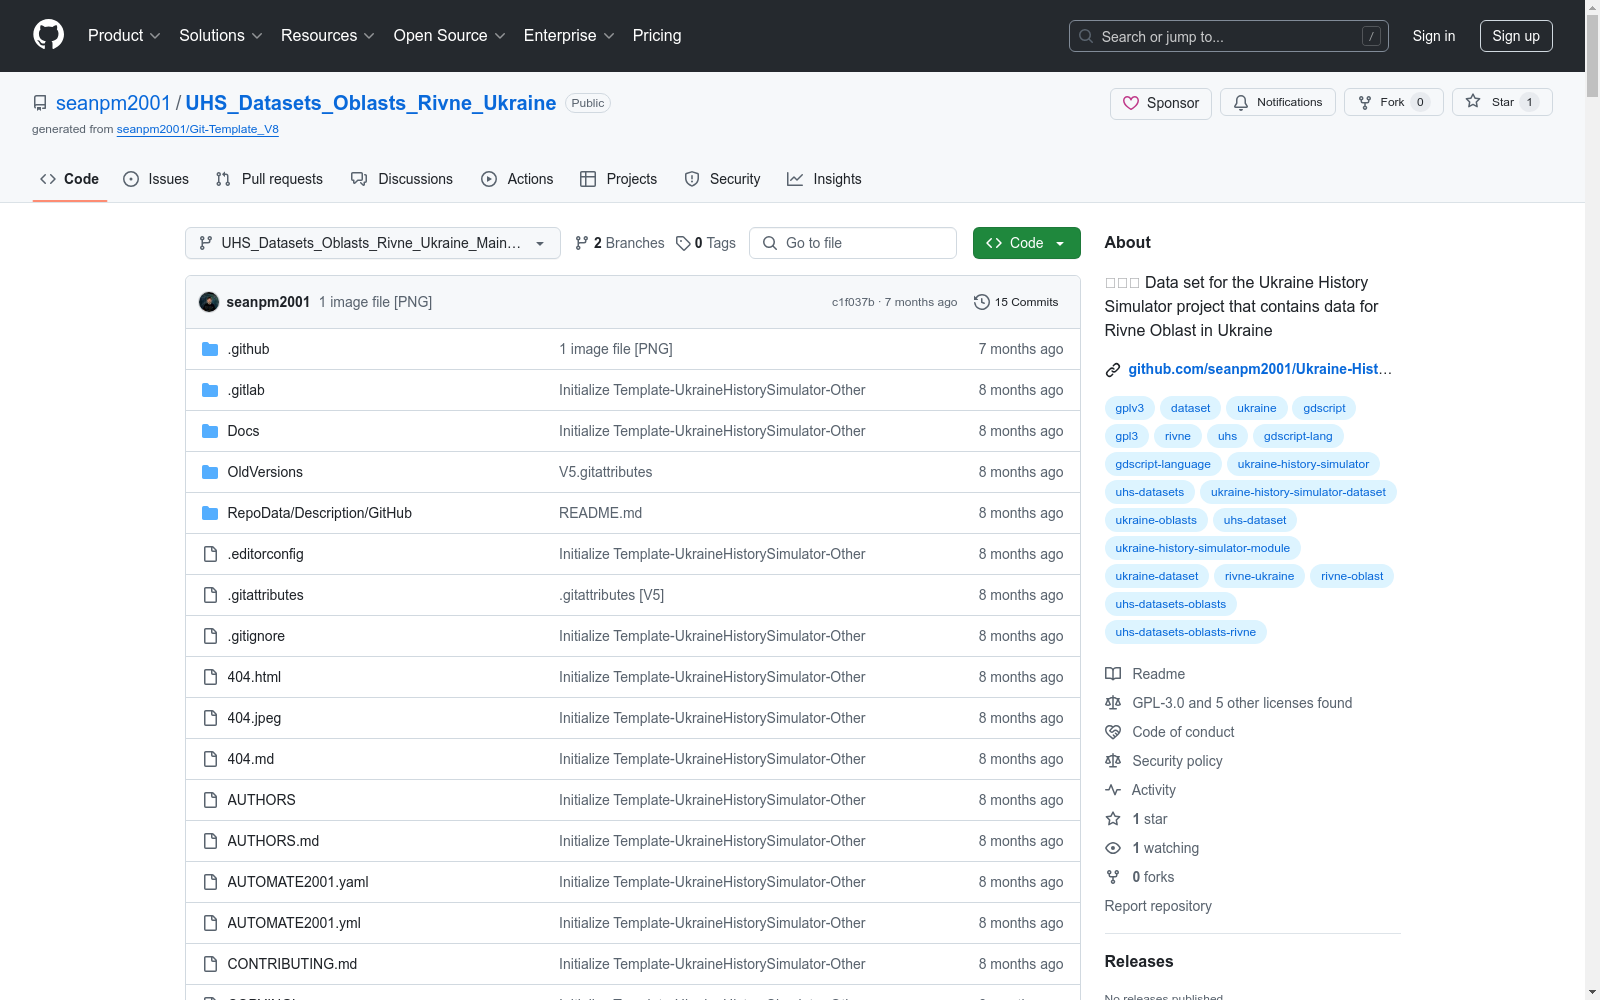Open the Docs folder icon

click(x=210, y=431)
